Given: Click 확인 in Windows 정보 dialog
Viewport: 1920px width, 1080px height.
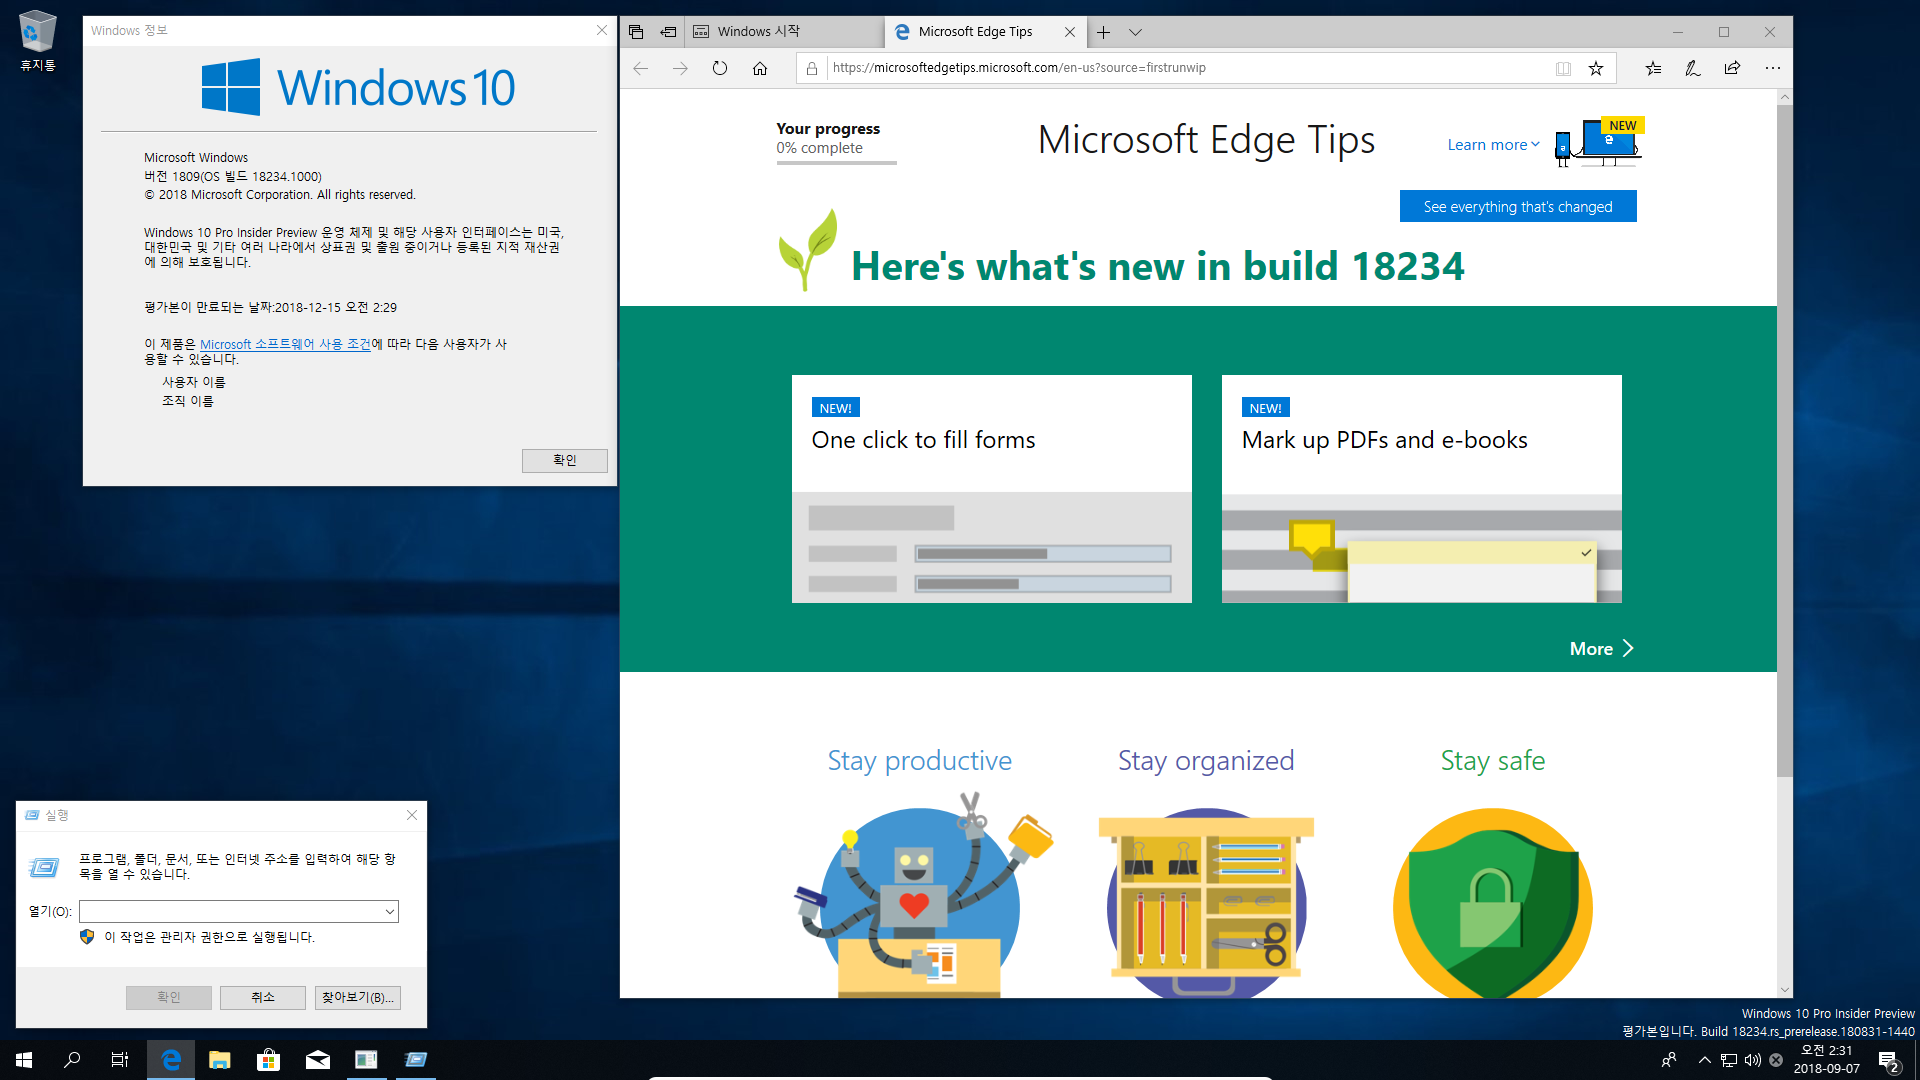Looking at the screenshot, I should pos(564,460).
